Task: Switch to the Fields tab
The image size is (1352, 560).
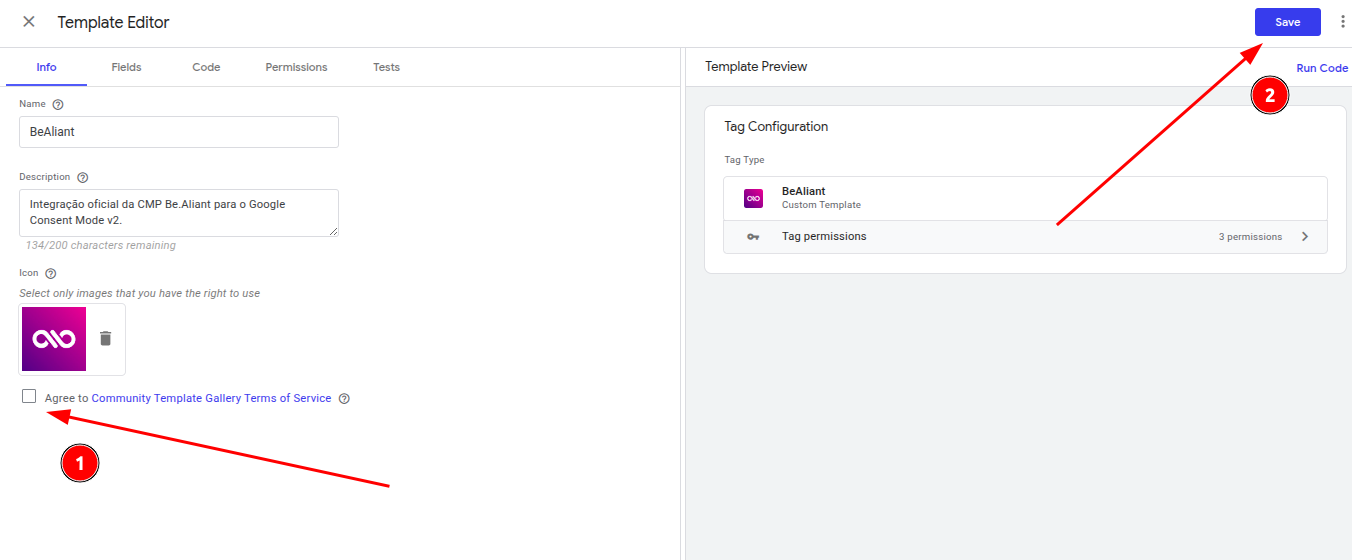Action: [126, 67]
